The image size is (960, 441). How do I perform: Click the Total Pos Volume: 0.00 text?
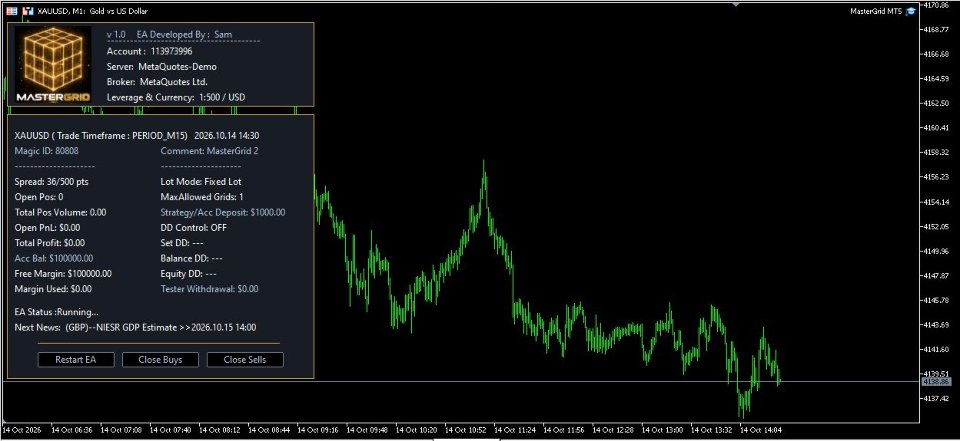[x=60, y=212]
